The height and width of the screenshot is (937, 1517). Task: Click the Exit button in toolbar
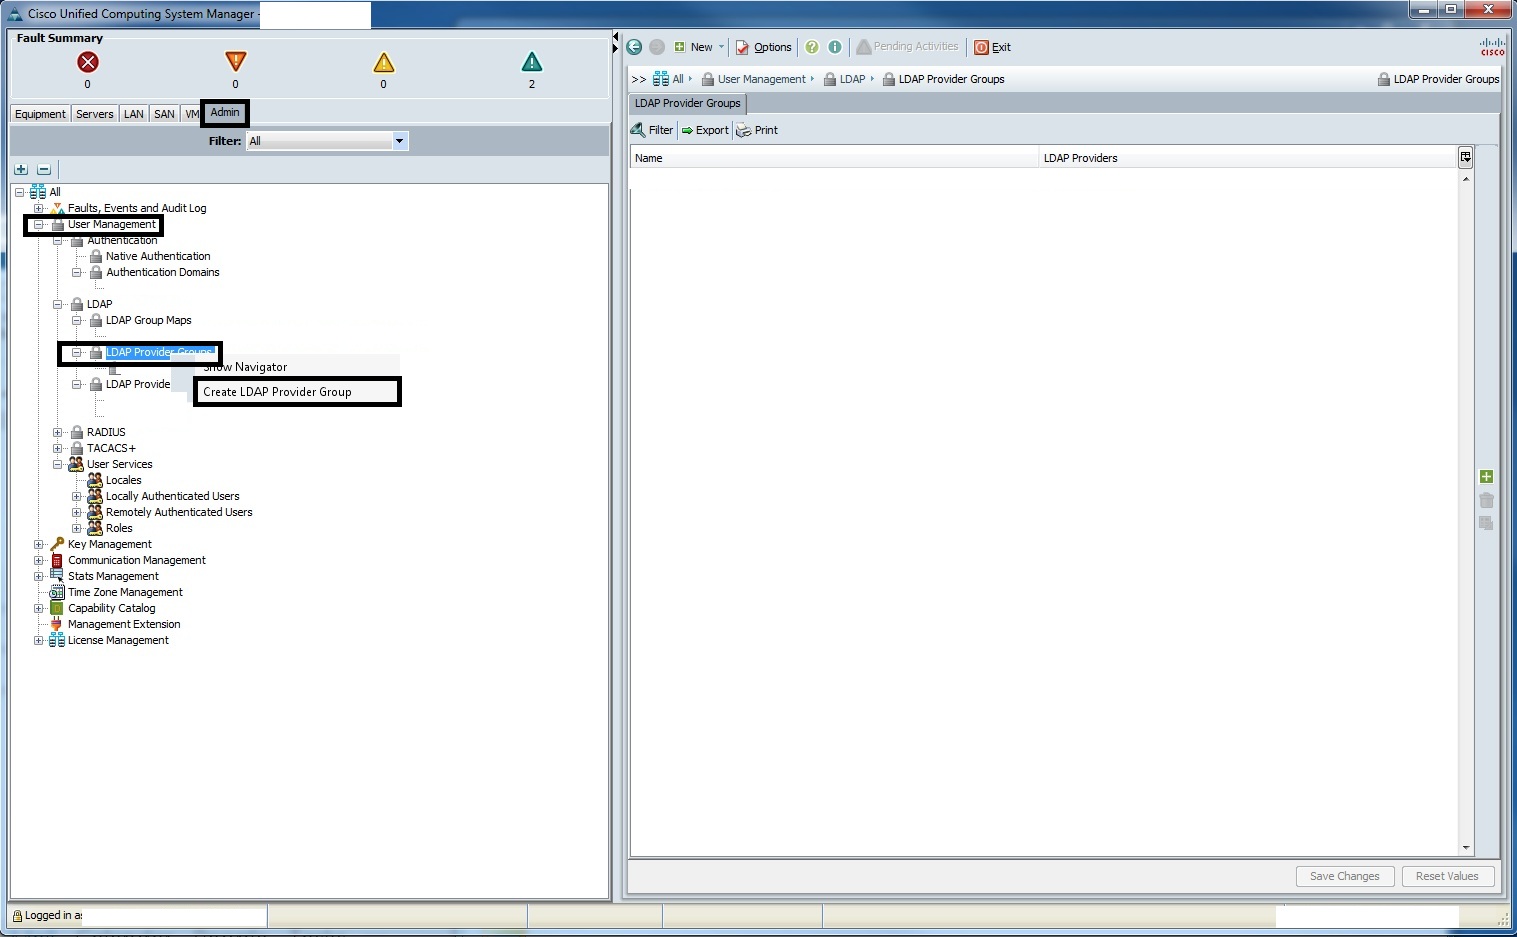tap(993, 47)
